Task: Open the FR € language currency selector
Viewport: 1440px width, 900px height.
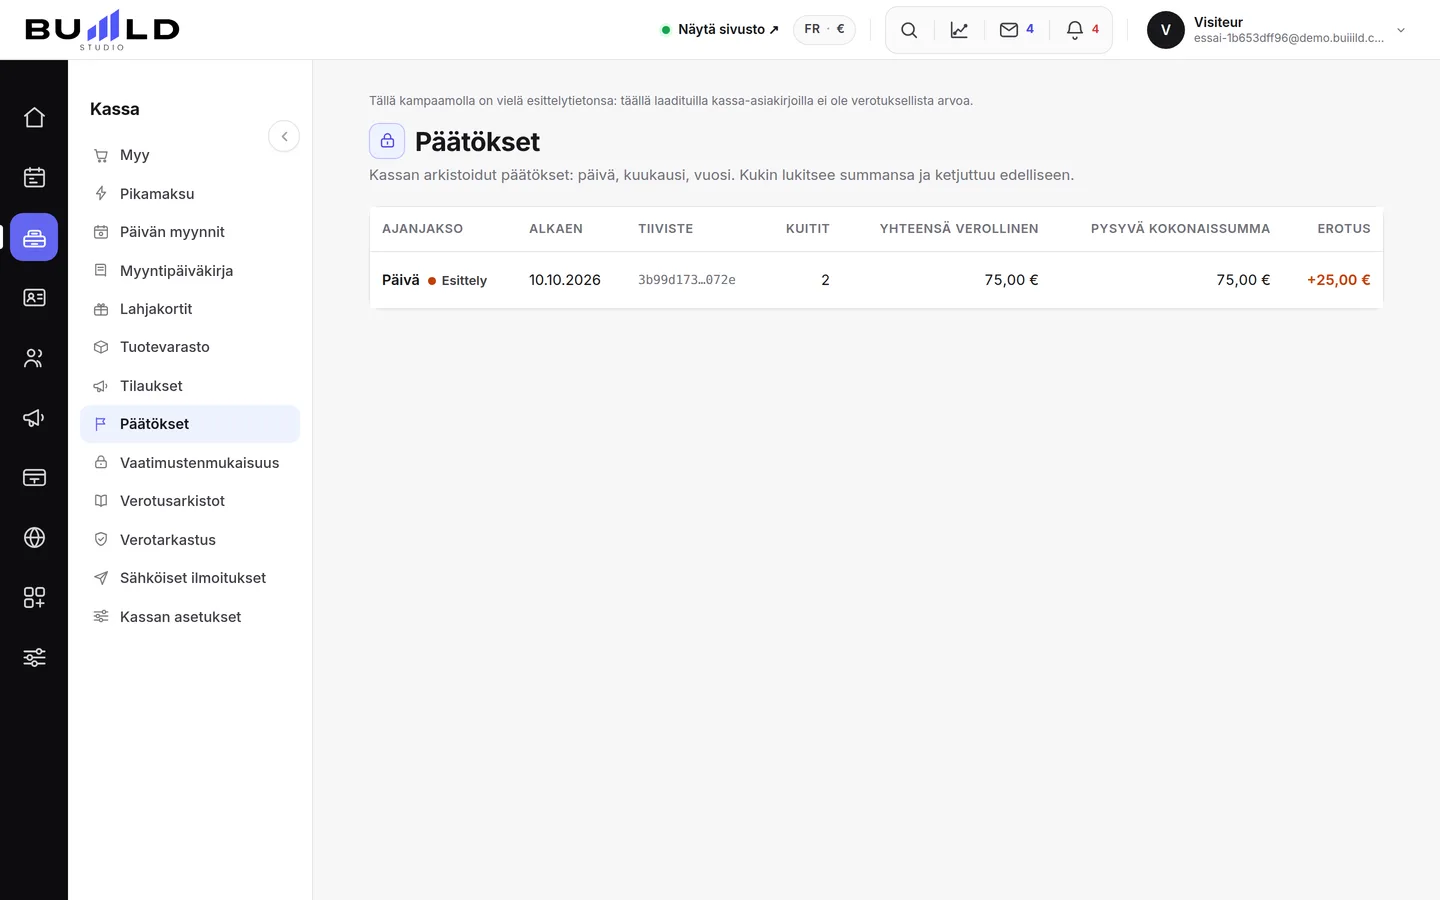Action: (824, 29)
